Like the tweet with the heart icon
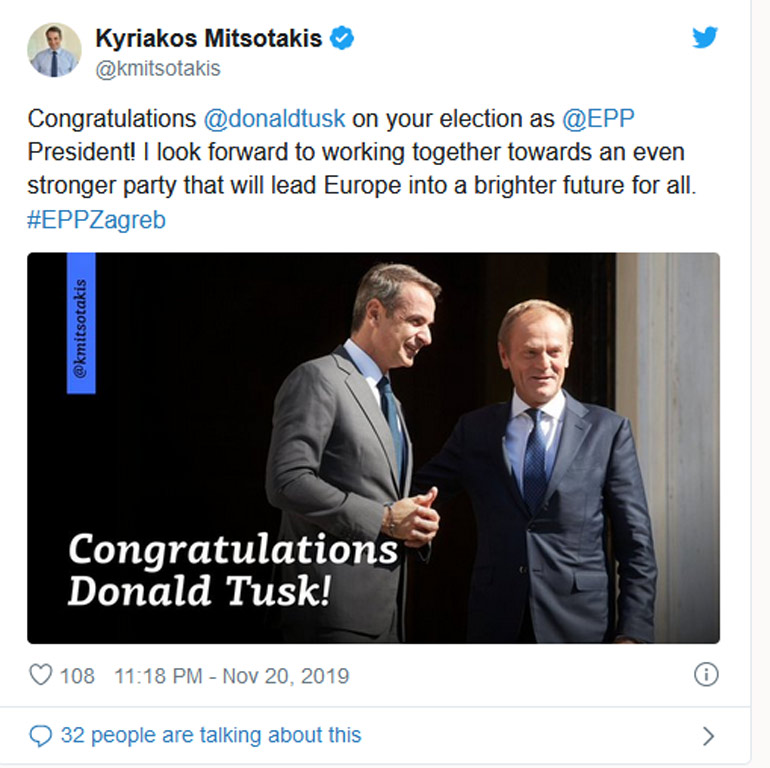 [40, 675]
